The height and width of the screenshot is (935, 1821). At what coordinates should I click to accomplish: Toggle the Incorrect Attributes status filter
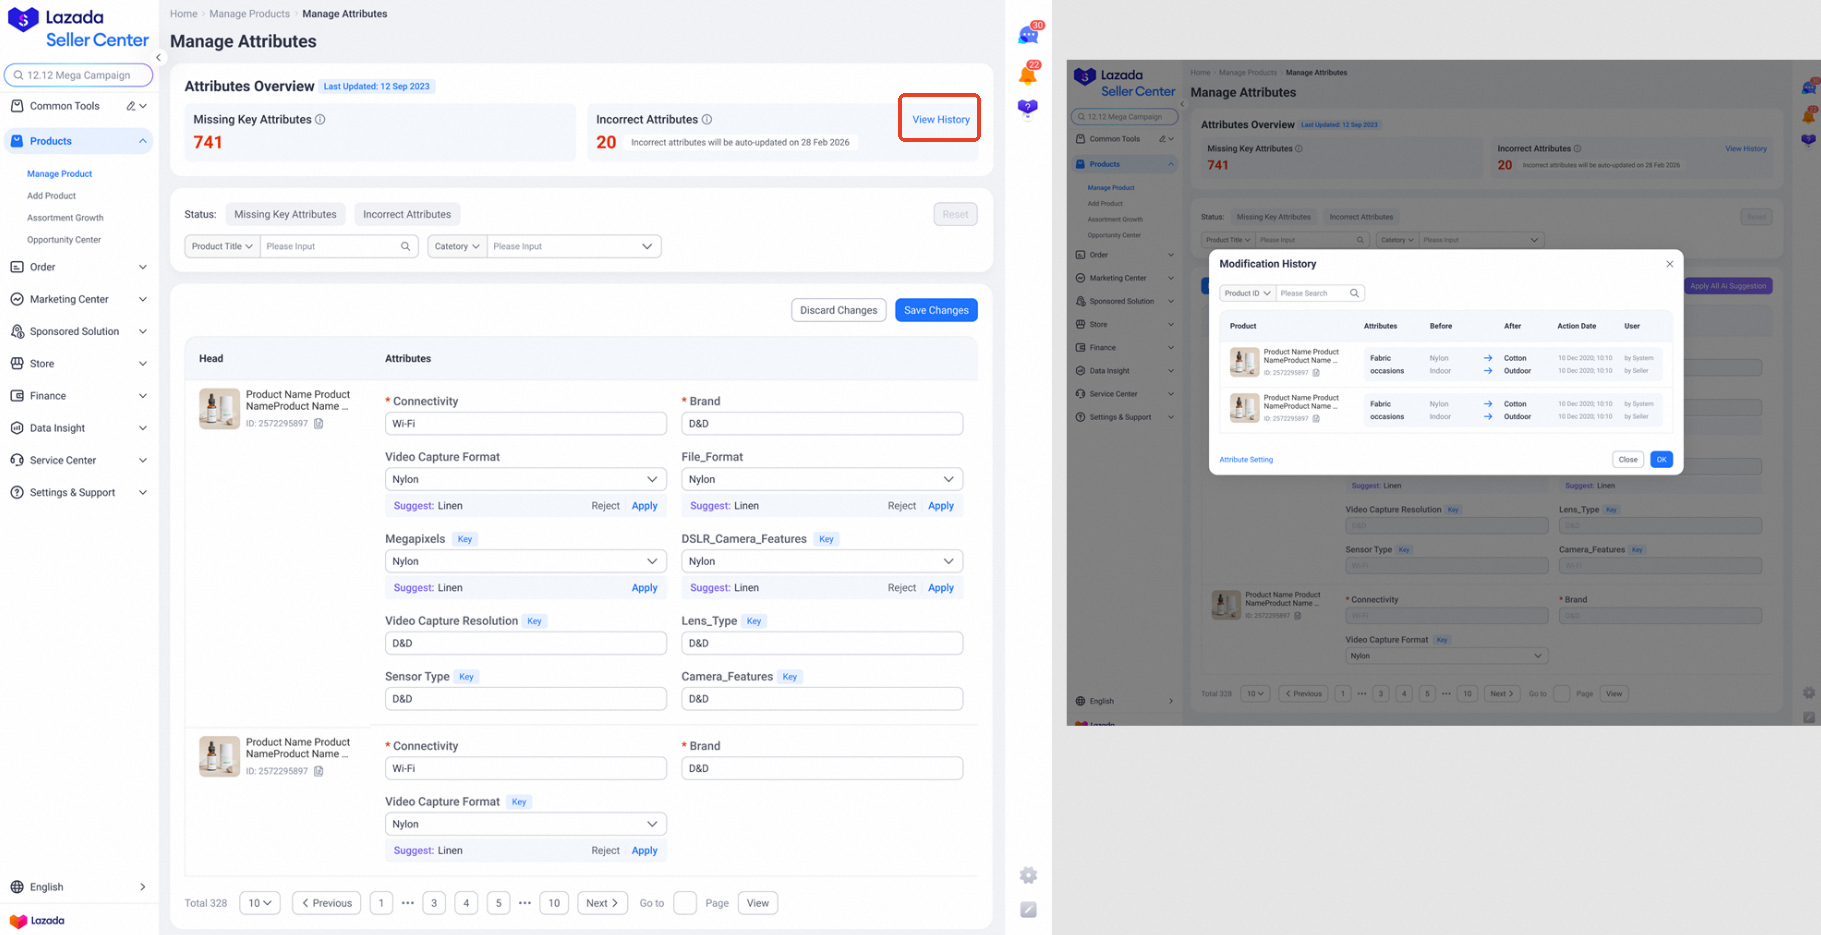coord(406,213)
